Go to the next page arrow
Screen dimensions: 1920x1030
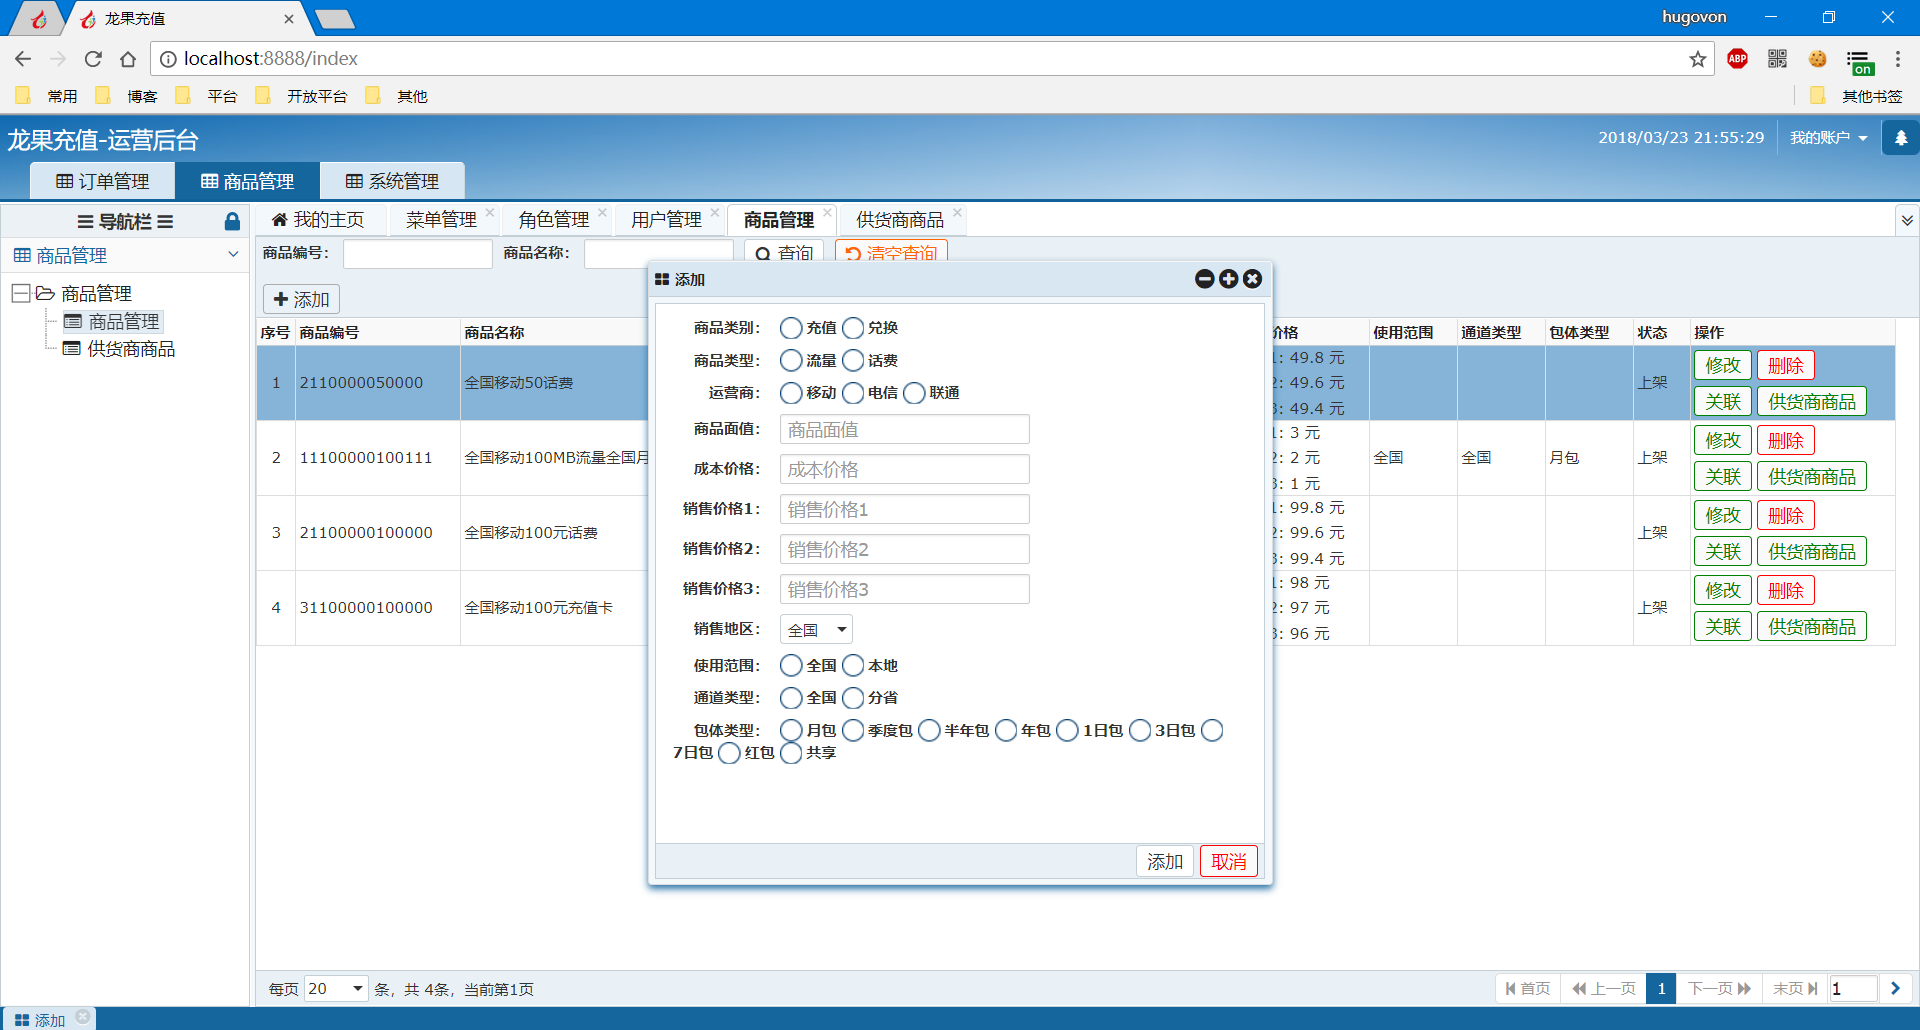1895,988
